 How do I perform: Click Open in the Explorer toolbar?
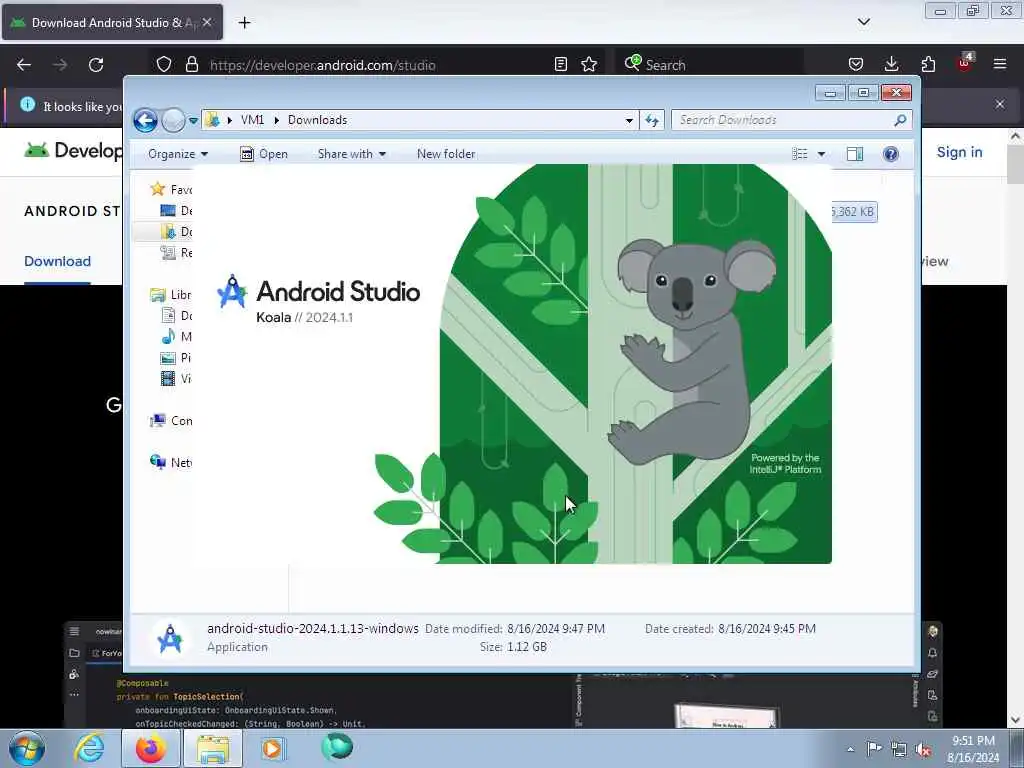pos(264,154)
